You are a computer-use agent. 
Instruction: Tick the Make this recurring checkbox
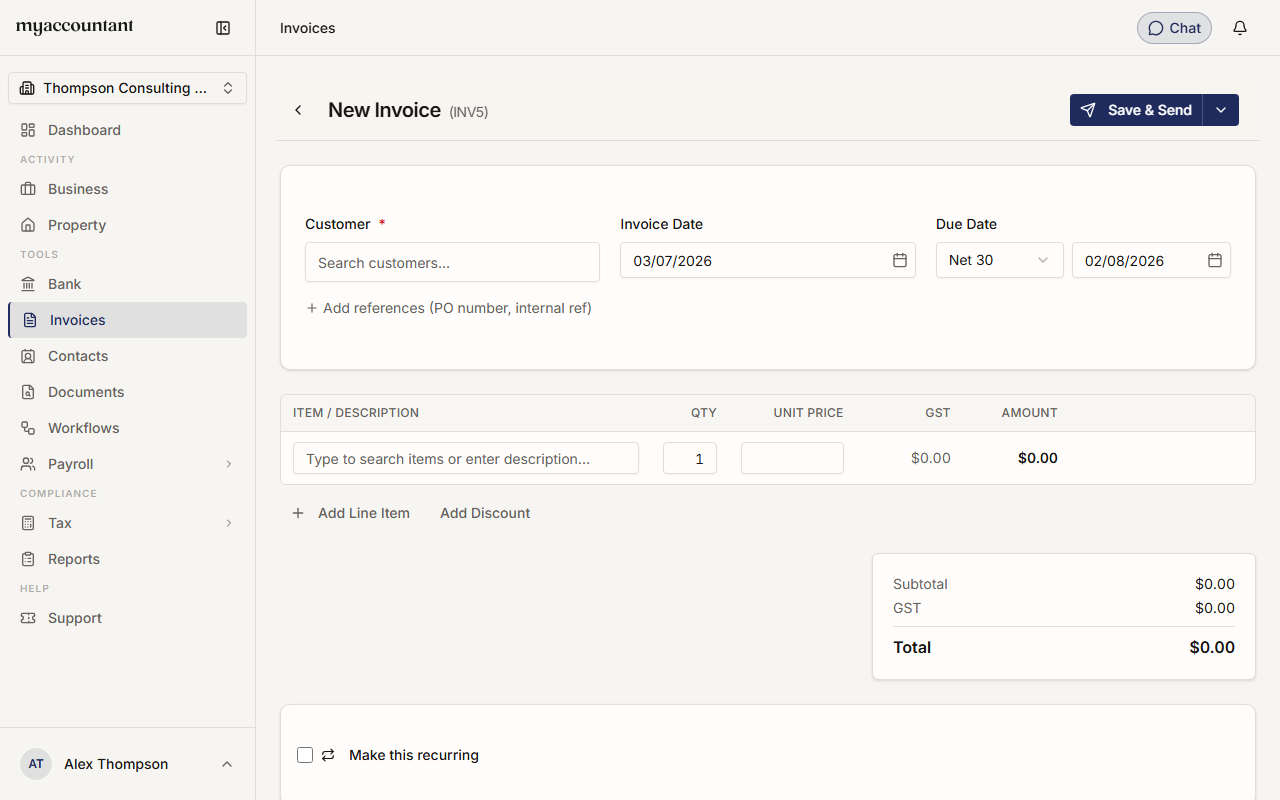(305, 755)
